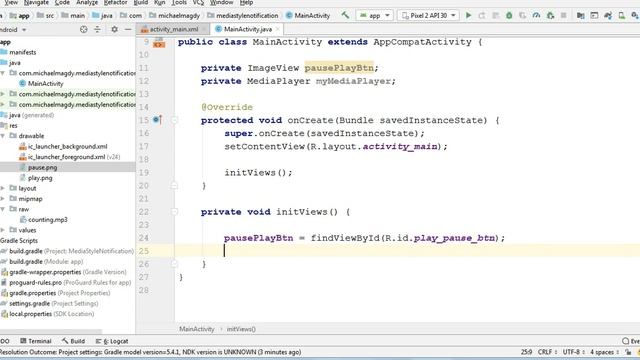Fold the initViews method at line 22

[x=174, y=211]
